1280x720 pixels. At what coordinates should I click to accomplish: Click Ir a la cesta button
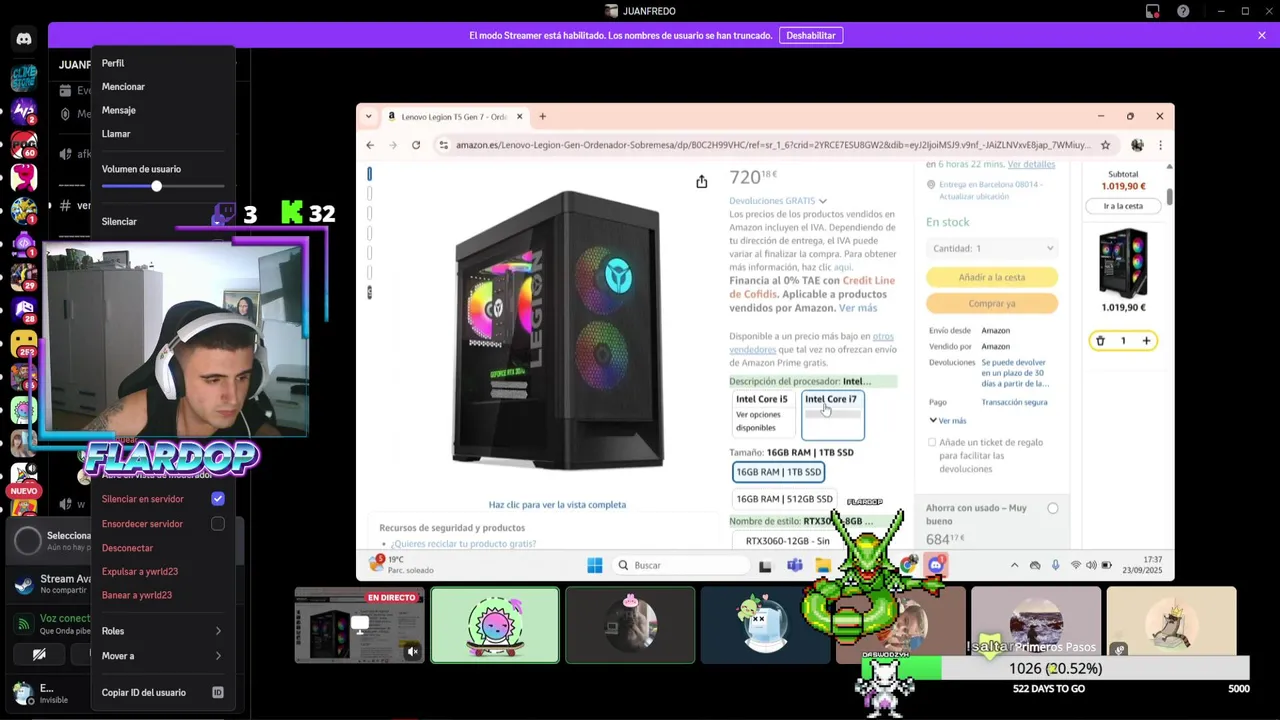pos(1123,206)
